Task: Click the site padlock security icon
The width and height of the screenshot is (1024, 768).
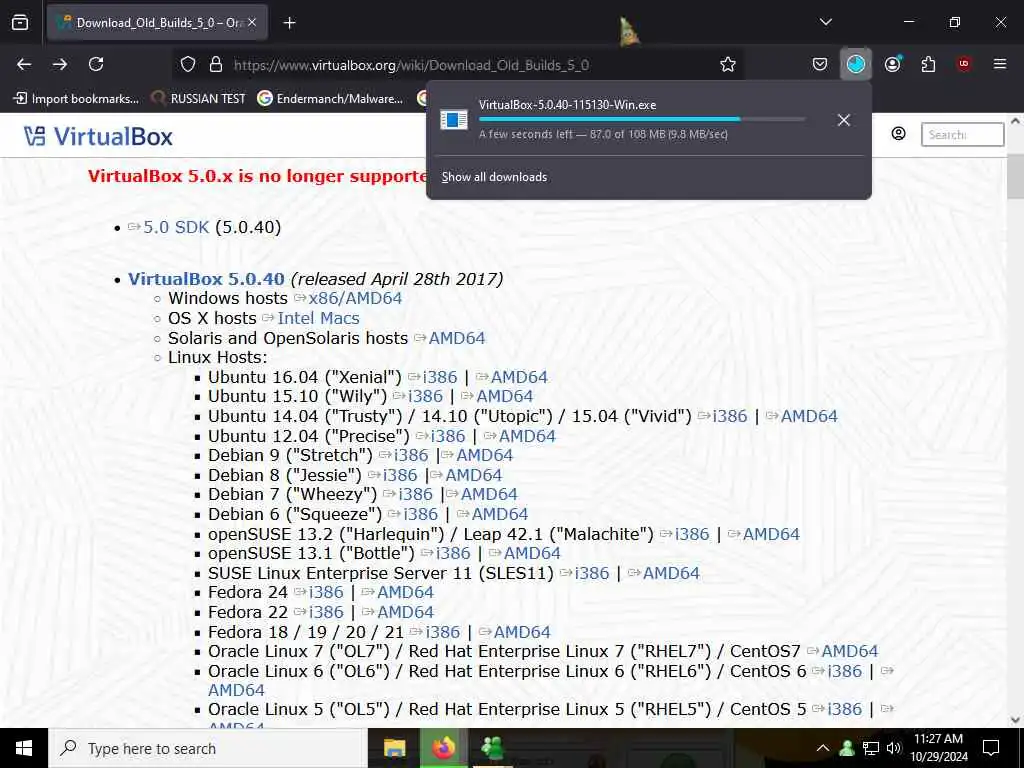Action: 216,64
